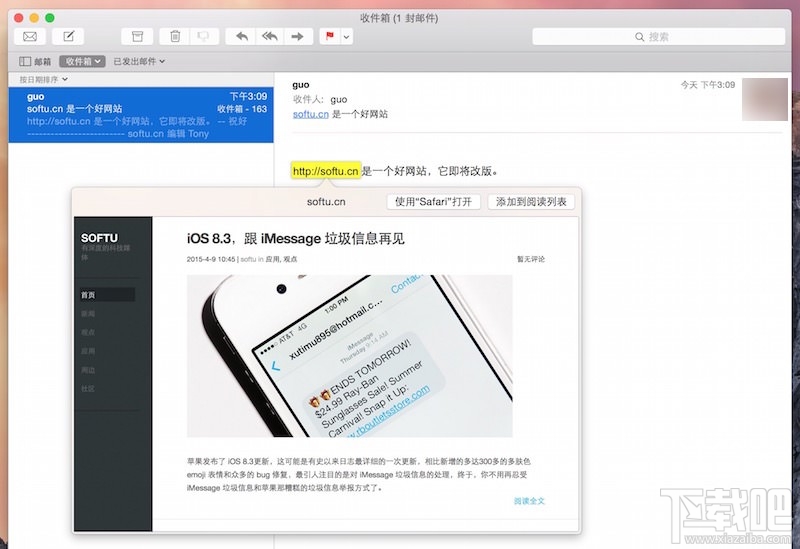Select the 收件箱 inbox favorites tab
Image resolution: width=800 pixels, height=549 pixels.
click(82, 61)
